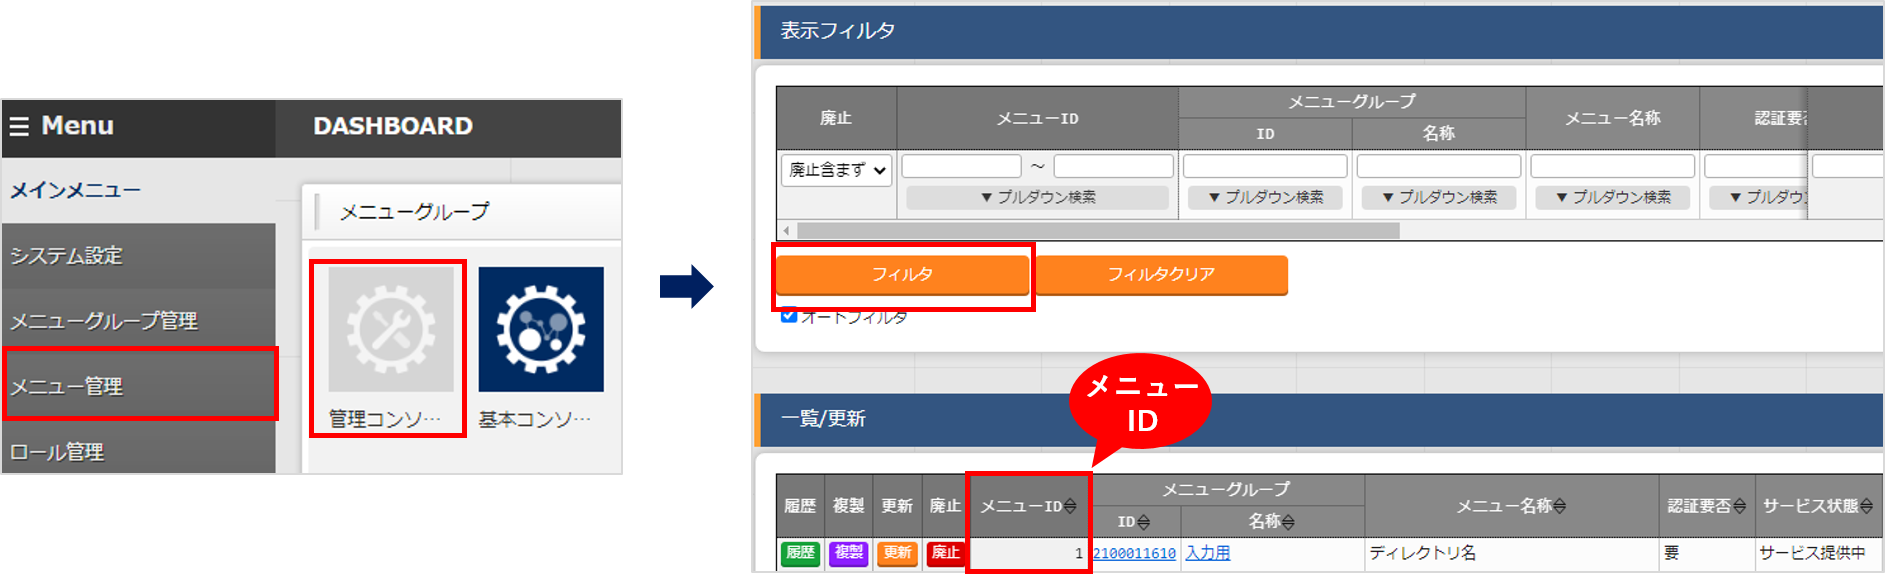The image size is (1885, 574).
Task: Click the メニューID range end field
Action: (x=1113, y=166)
